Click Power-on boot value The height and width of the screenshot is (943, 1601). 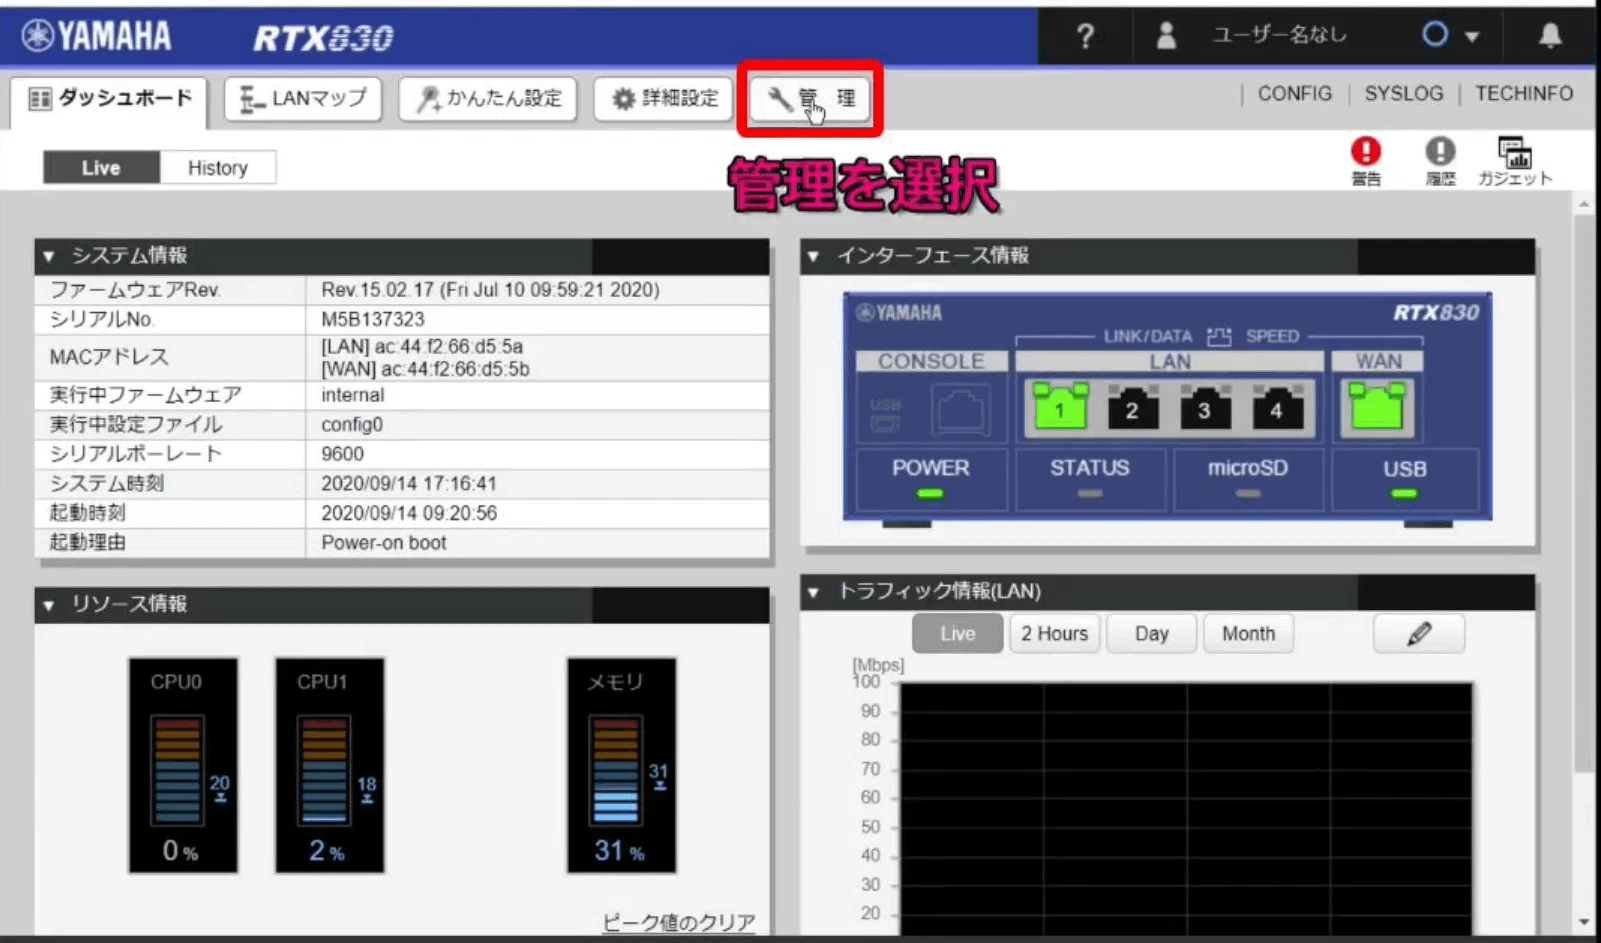[384, 543]
